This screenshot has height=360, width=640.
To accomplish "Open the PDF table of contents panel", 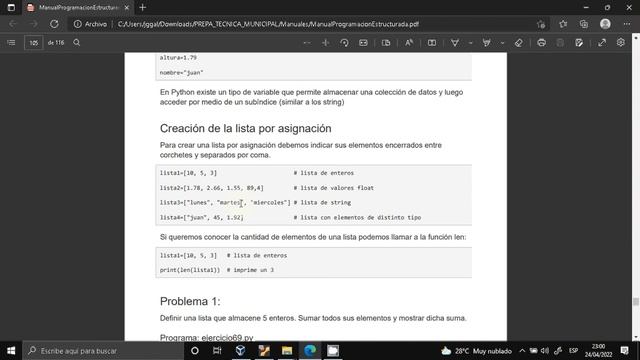I will [11, 42].
